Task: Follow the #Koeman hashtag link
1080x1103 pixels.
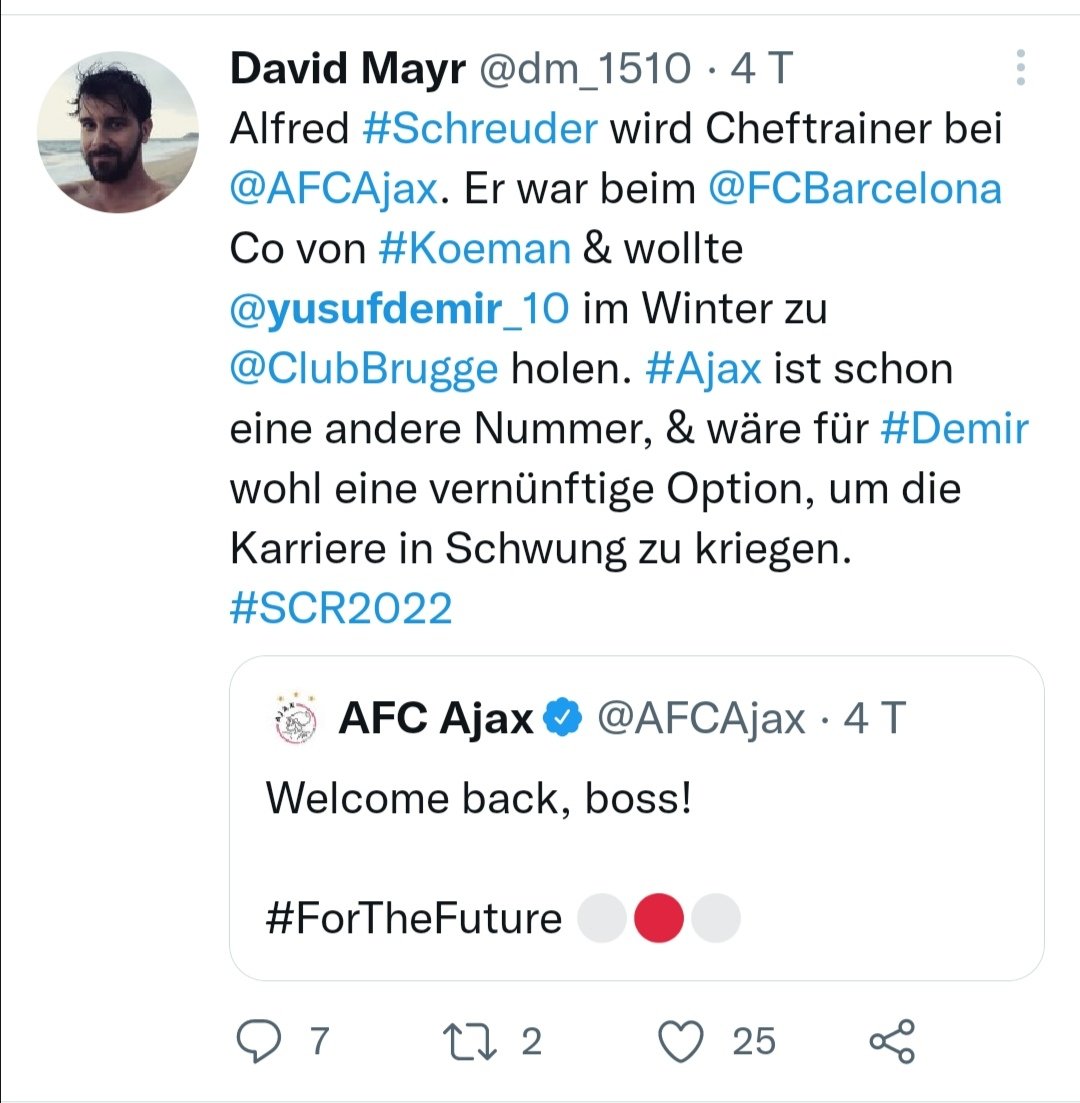Action: pos(474,249)
